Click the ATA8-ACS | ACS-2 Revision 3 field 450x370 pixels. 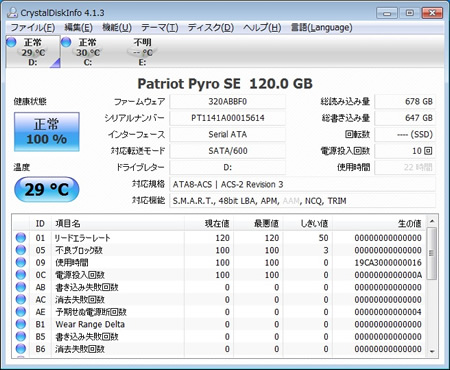pyautogui.click(x=303, y=184)
